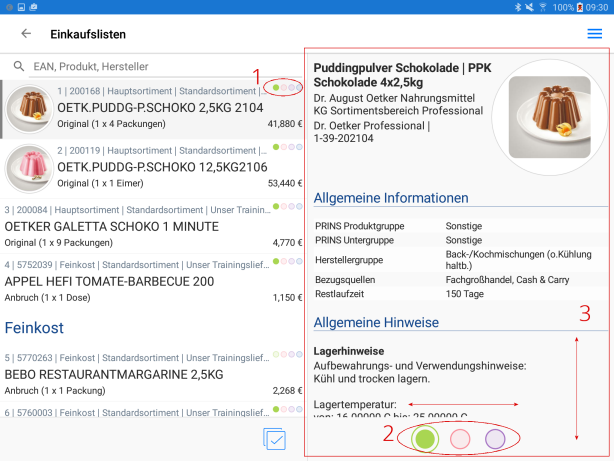Tap the multi-select checkmark icon

pyautogui.click(x=274, y=439)
